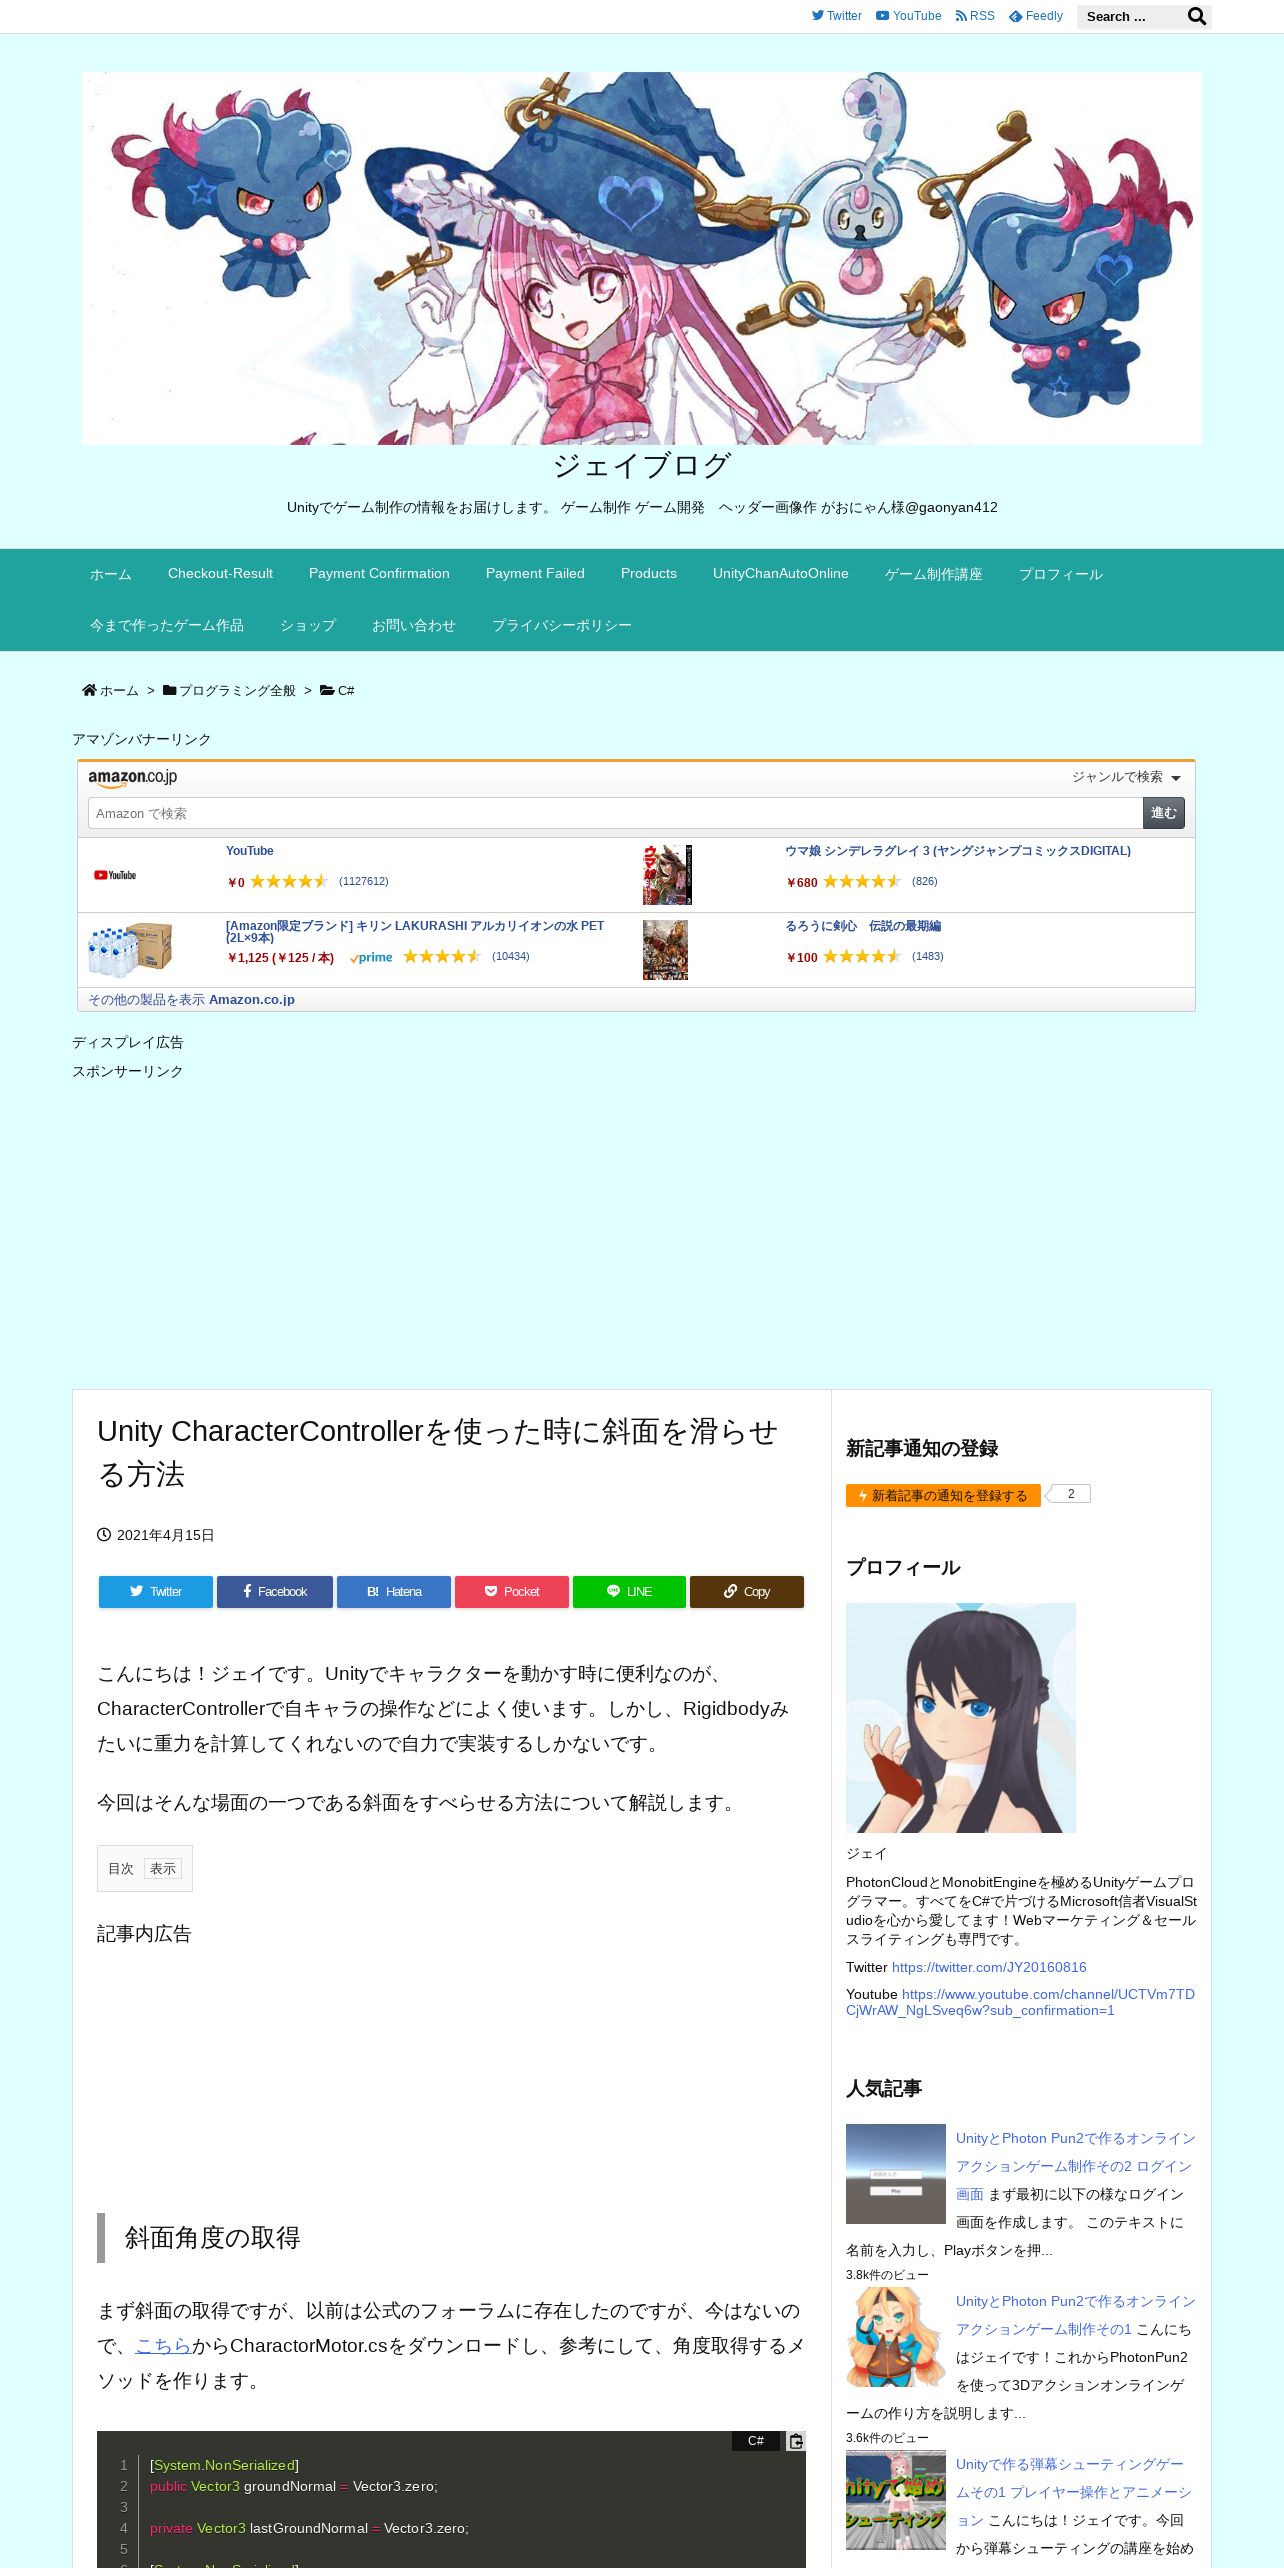Open the RSS feed link
This screenshot has width=1284, height=2568.
point(975,16)
